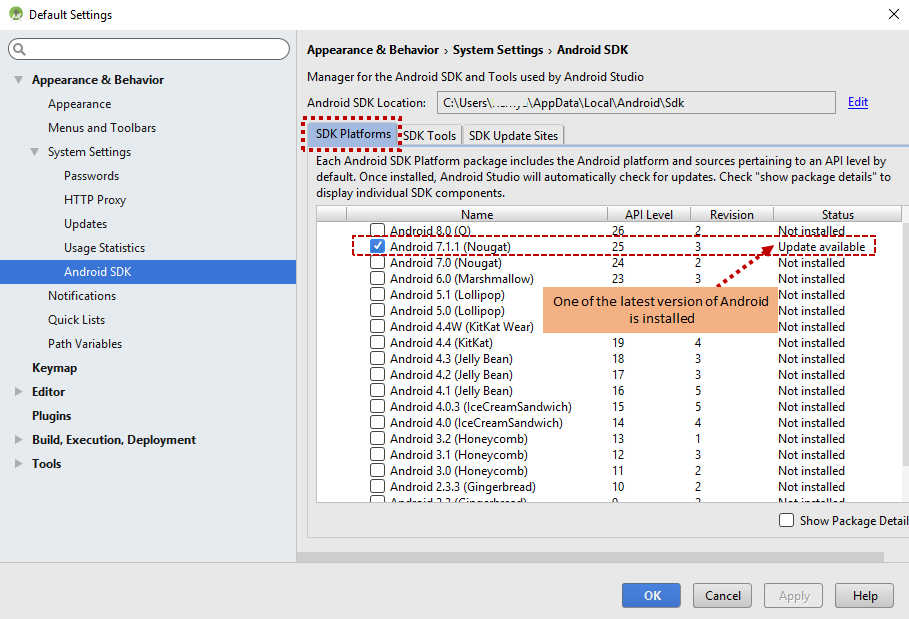This screenshot has height=619, width=909.
Task: Check the Android 4.3 (Jelly Bean) checkbox
Action: [377, 359]
